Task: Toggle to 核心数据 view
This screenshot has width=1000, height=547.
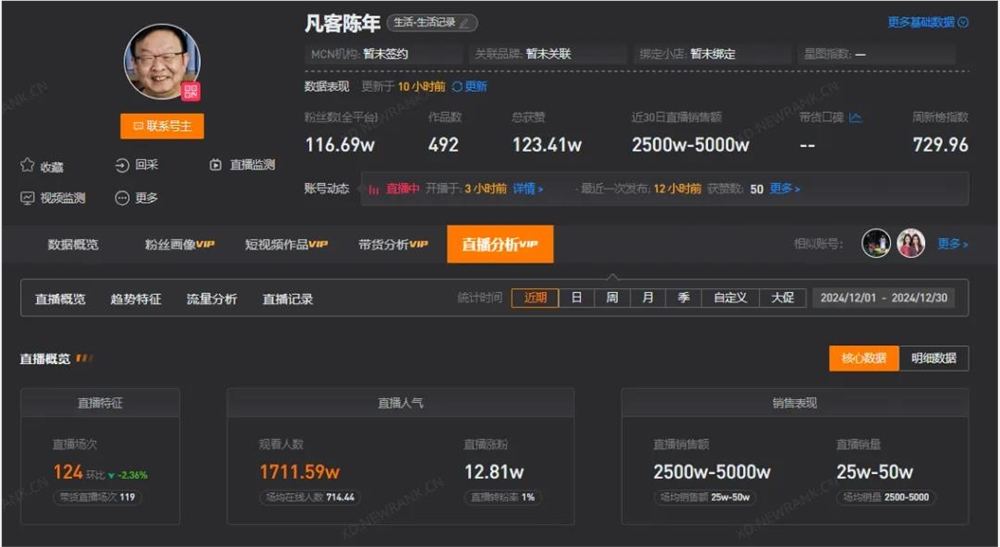Action: tap(864, 358)
